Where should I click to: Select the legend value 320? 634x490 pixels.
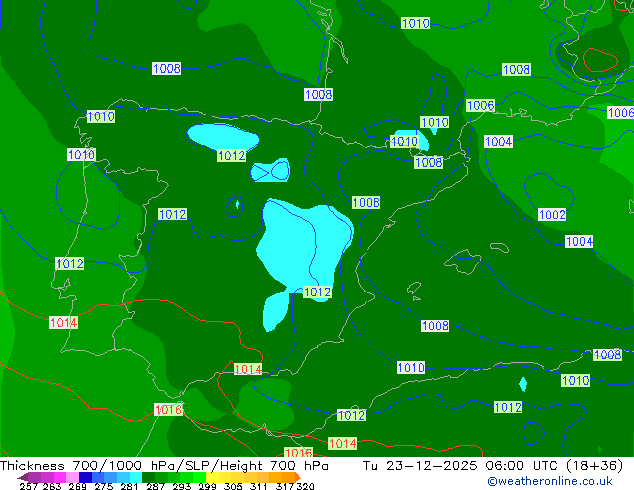click(x=305, y=486)
